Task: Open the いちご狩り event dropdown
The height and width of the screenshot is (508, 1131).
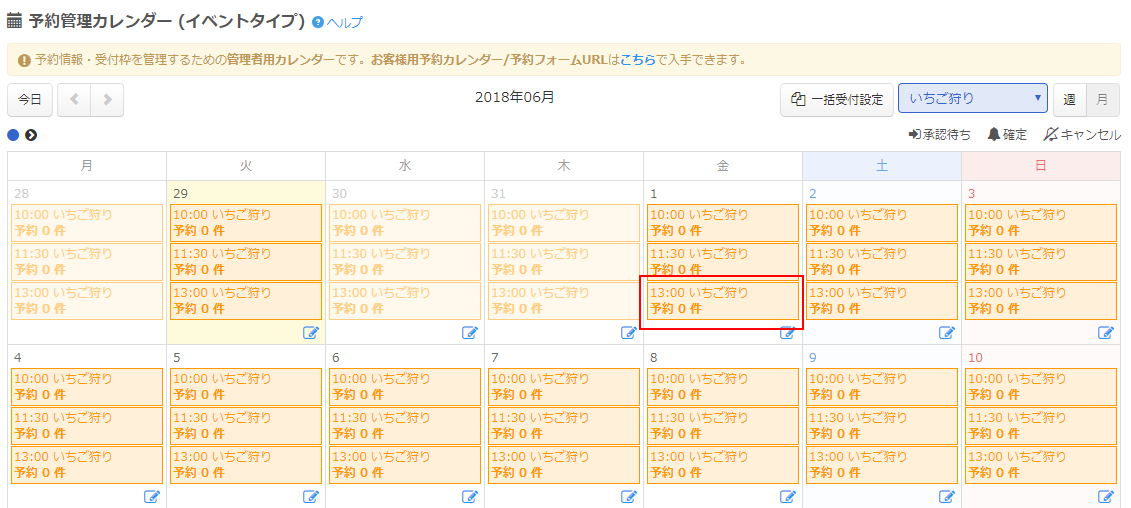Action: [972, 99]
